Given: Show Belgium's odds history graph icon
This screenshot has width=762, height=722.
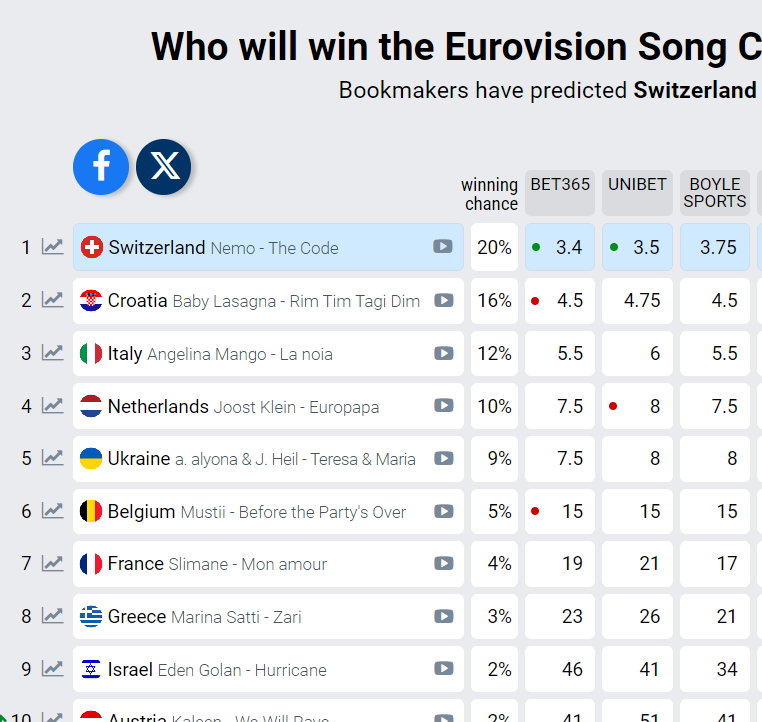Looking at the screenshot, I should tap(52, 511).
